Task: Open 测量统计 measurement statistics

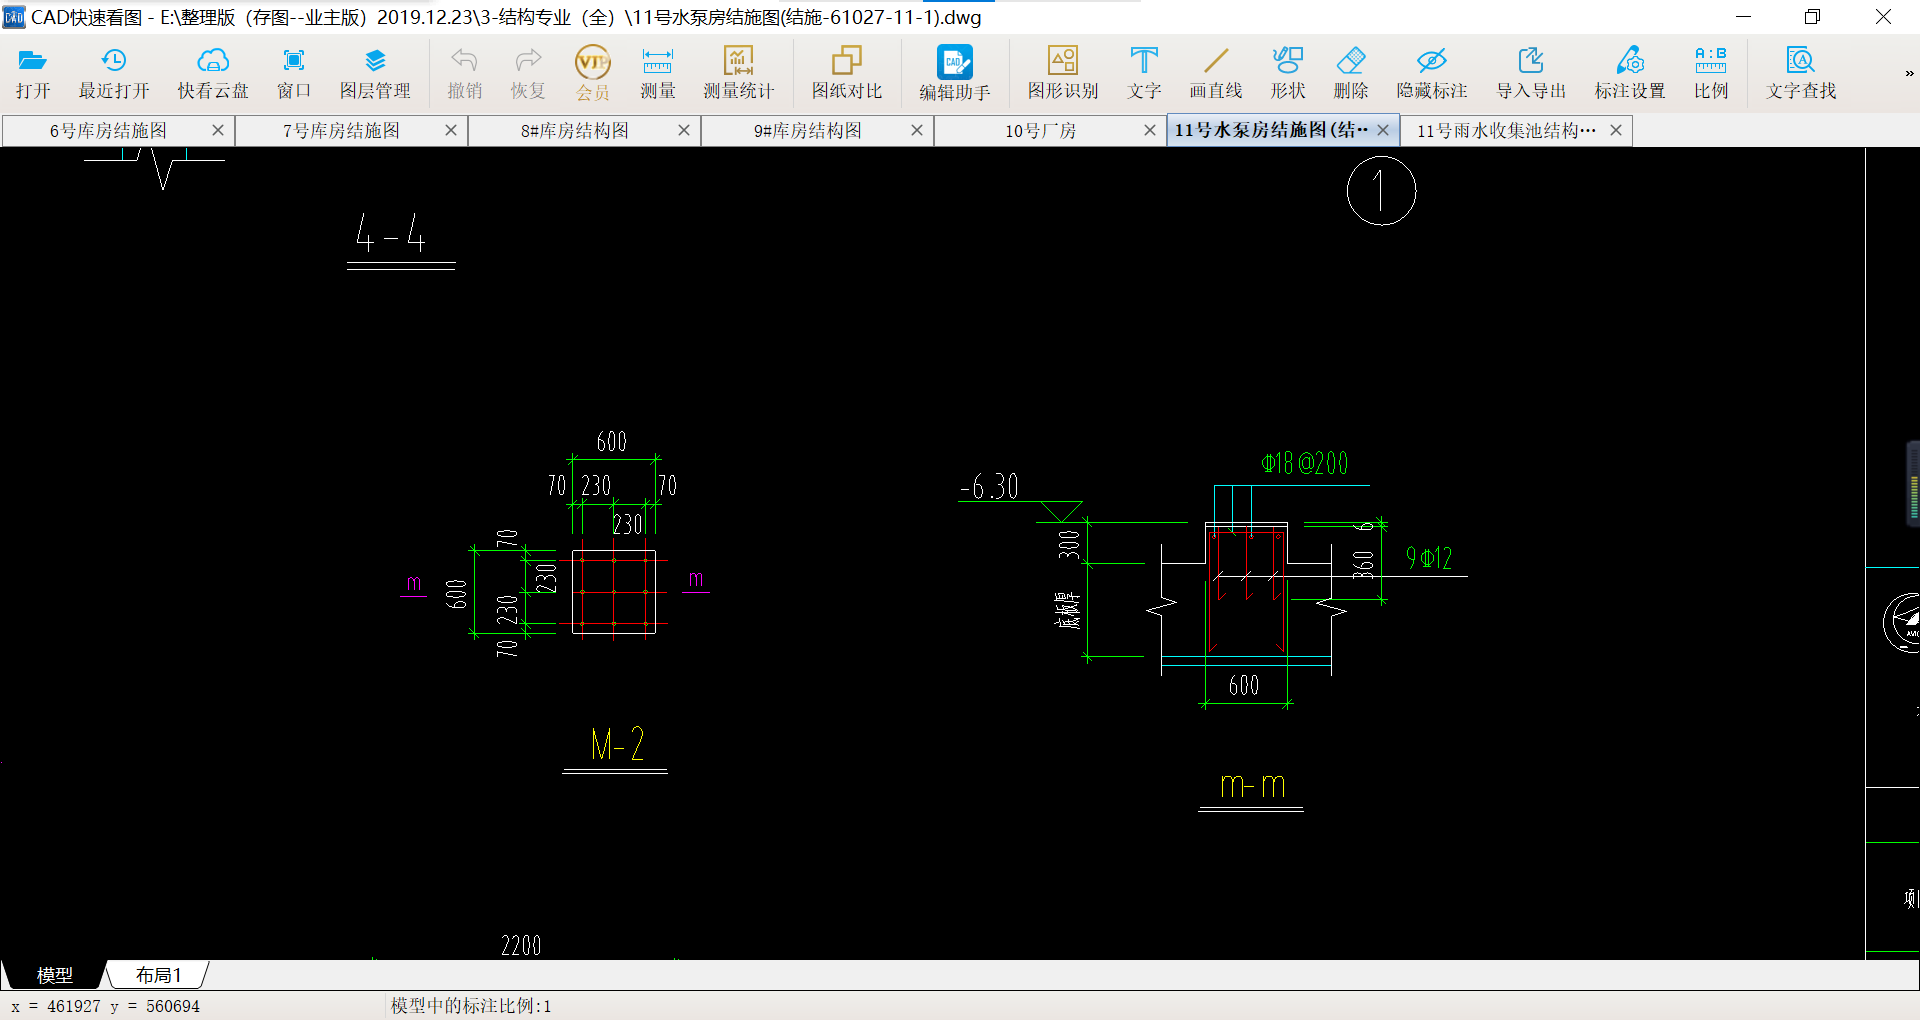Action: point(739,73)
